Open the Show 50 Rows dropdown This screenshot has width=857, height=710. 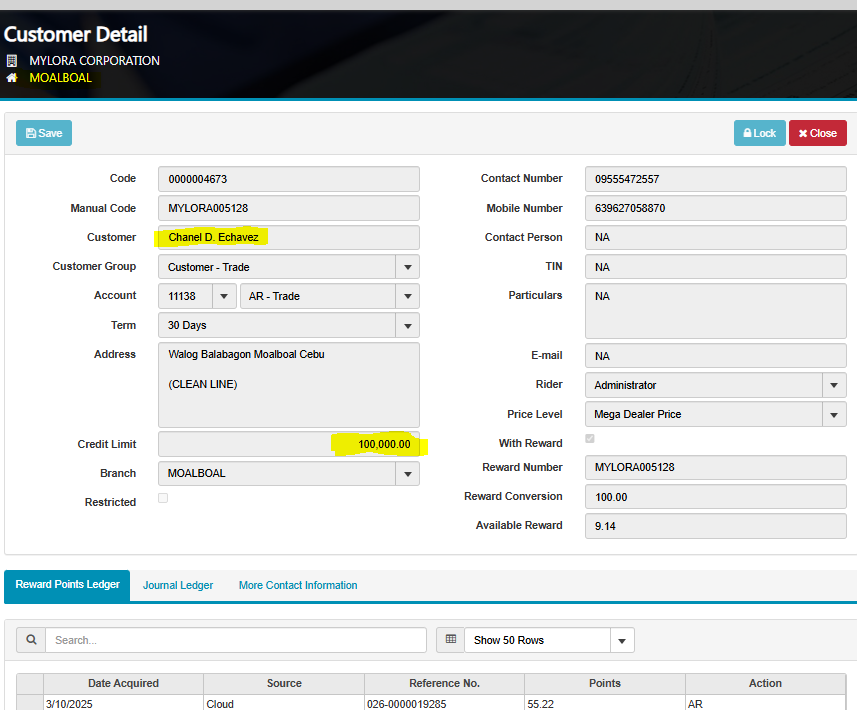(549, 640)
